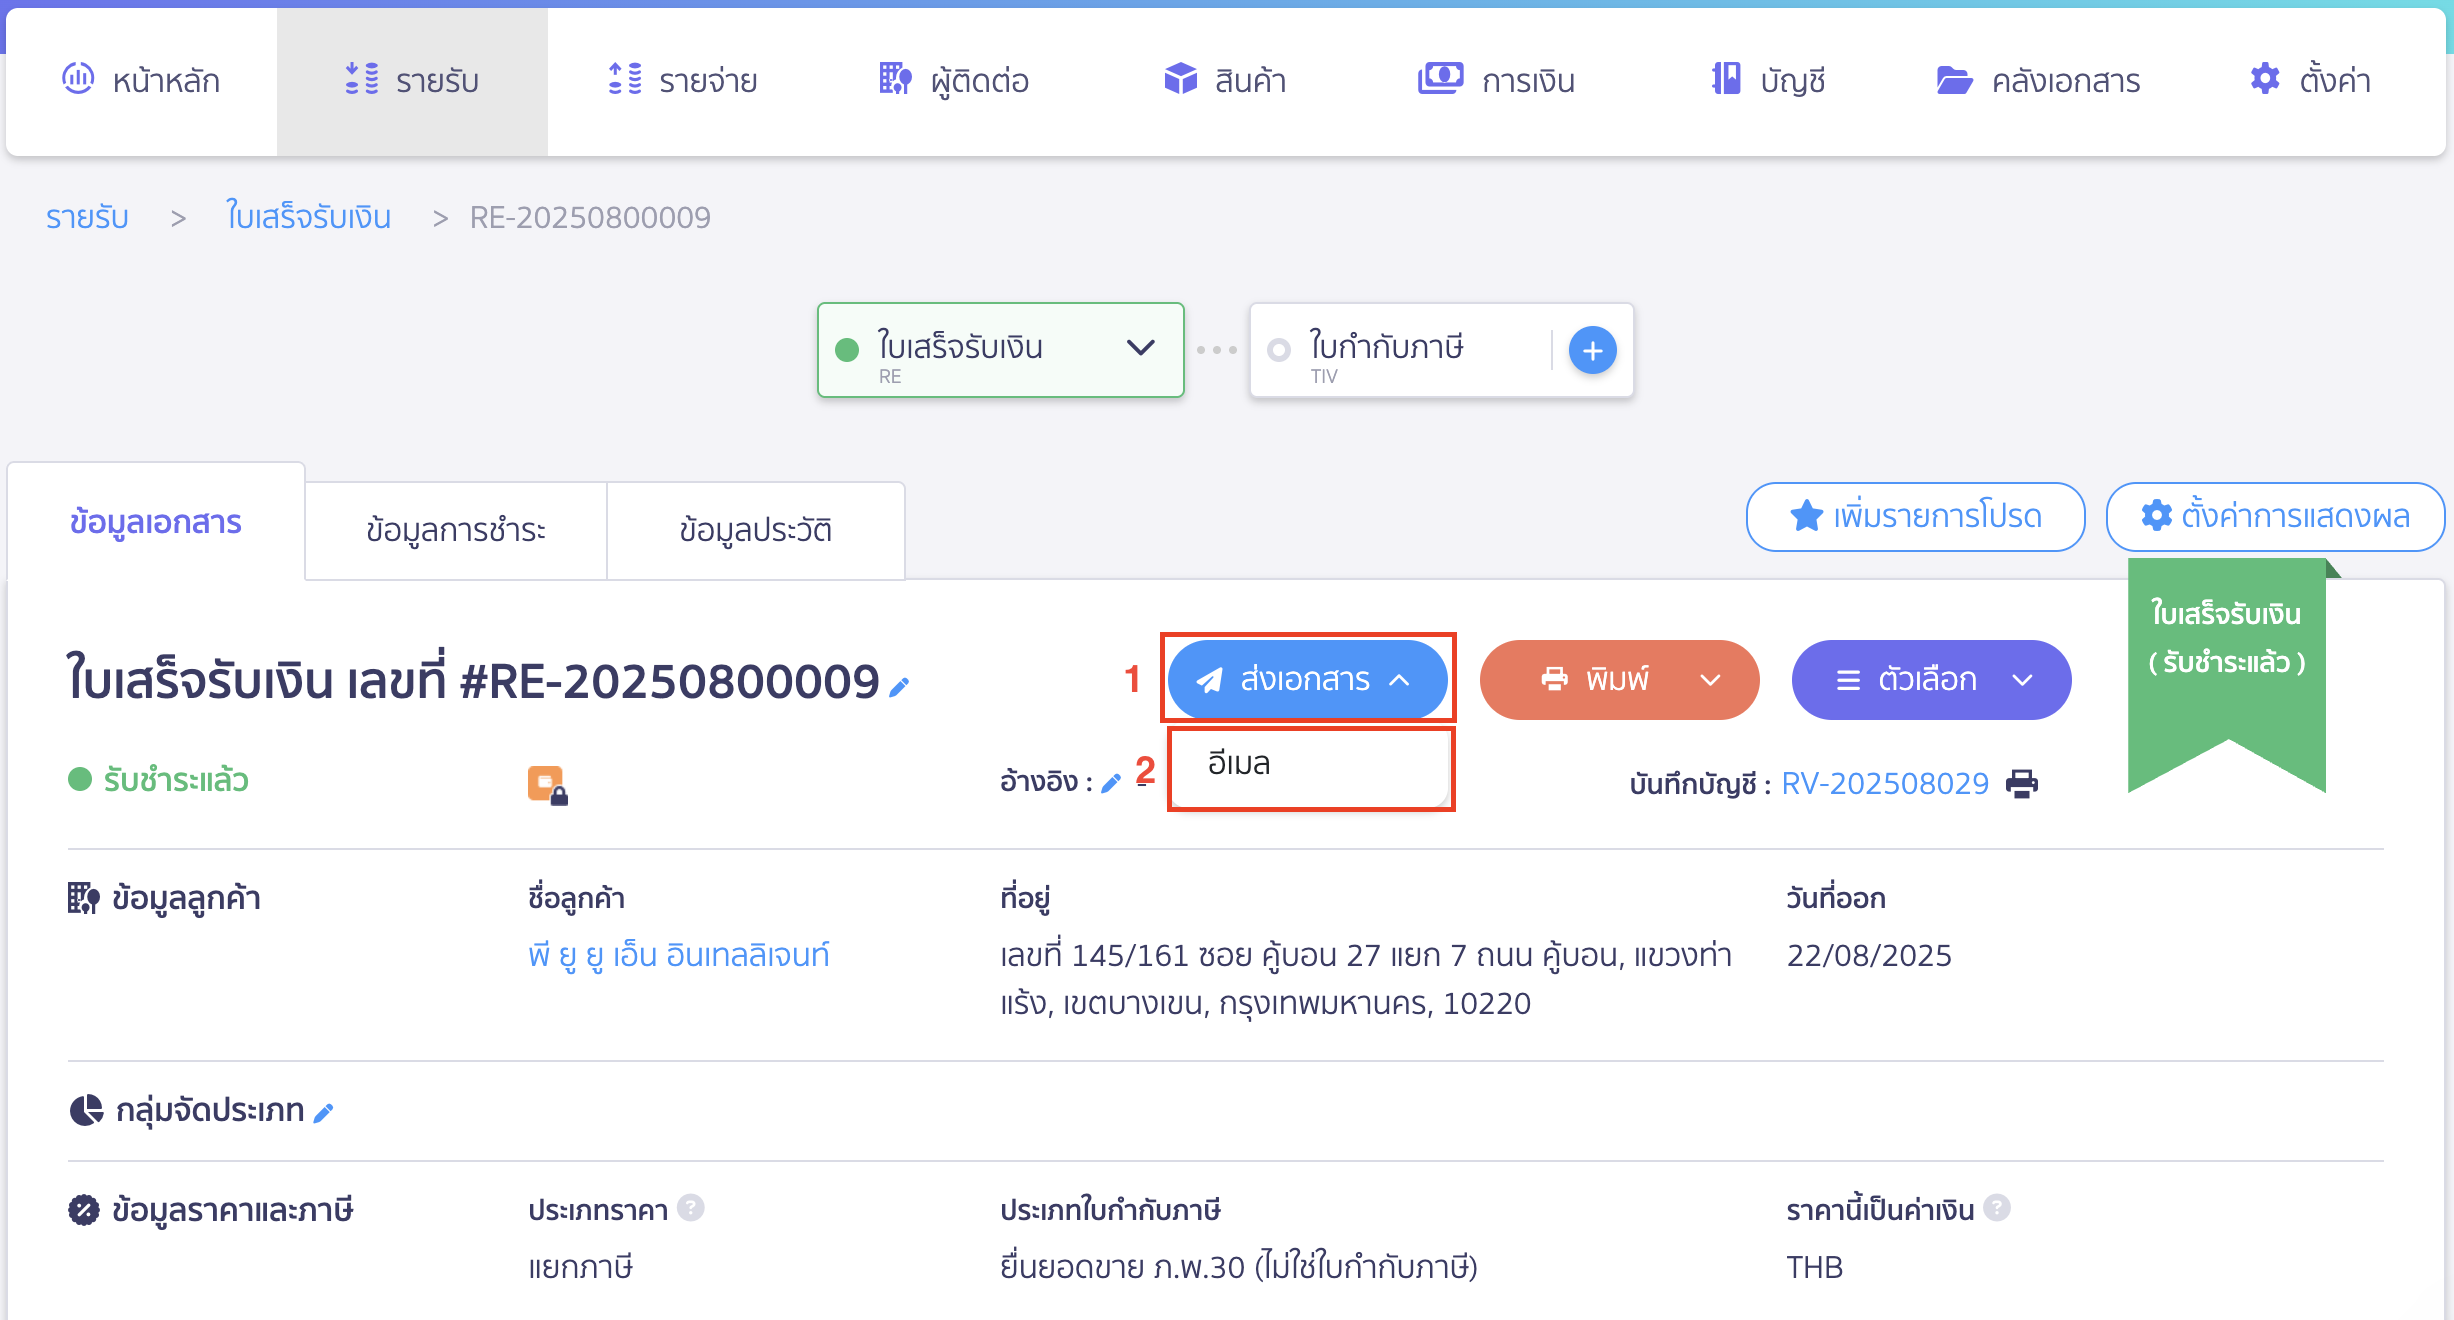Go to the ผู้ติดต่อ contacts menu
The width and height of the screenshot is (2454, 1320).
[x=953, y=80]
